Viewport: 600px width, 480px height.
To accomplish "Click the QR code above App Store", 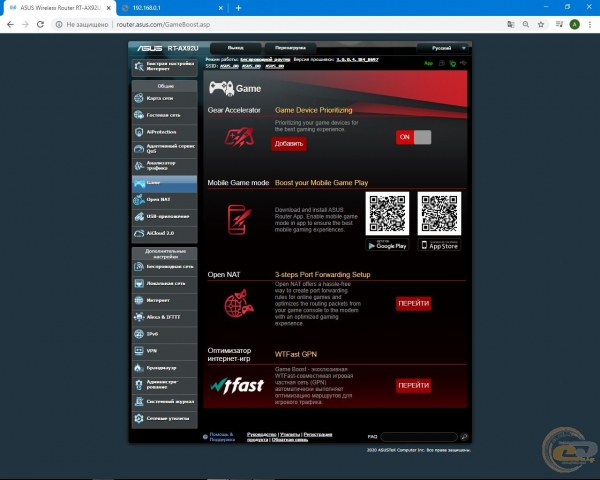I will (x=439, y=214).
